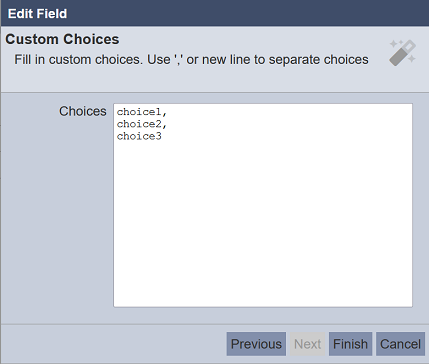Click the Custom Choices heading
429x364 pixels.
(62, 39)
